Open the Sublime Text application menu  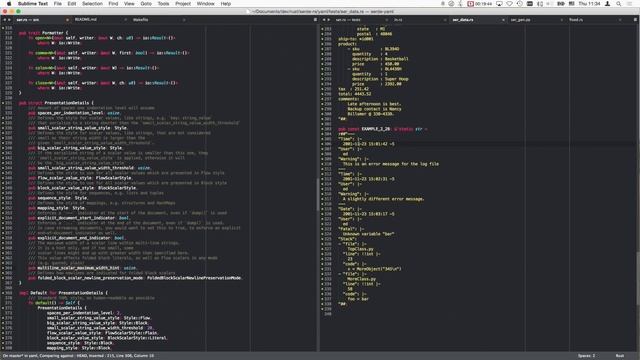pyautogui.click(x=33, y=4)
